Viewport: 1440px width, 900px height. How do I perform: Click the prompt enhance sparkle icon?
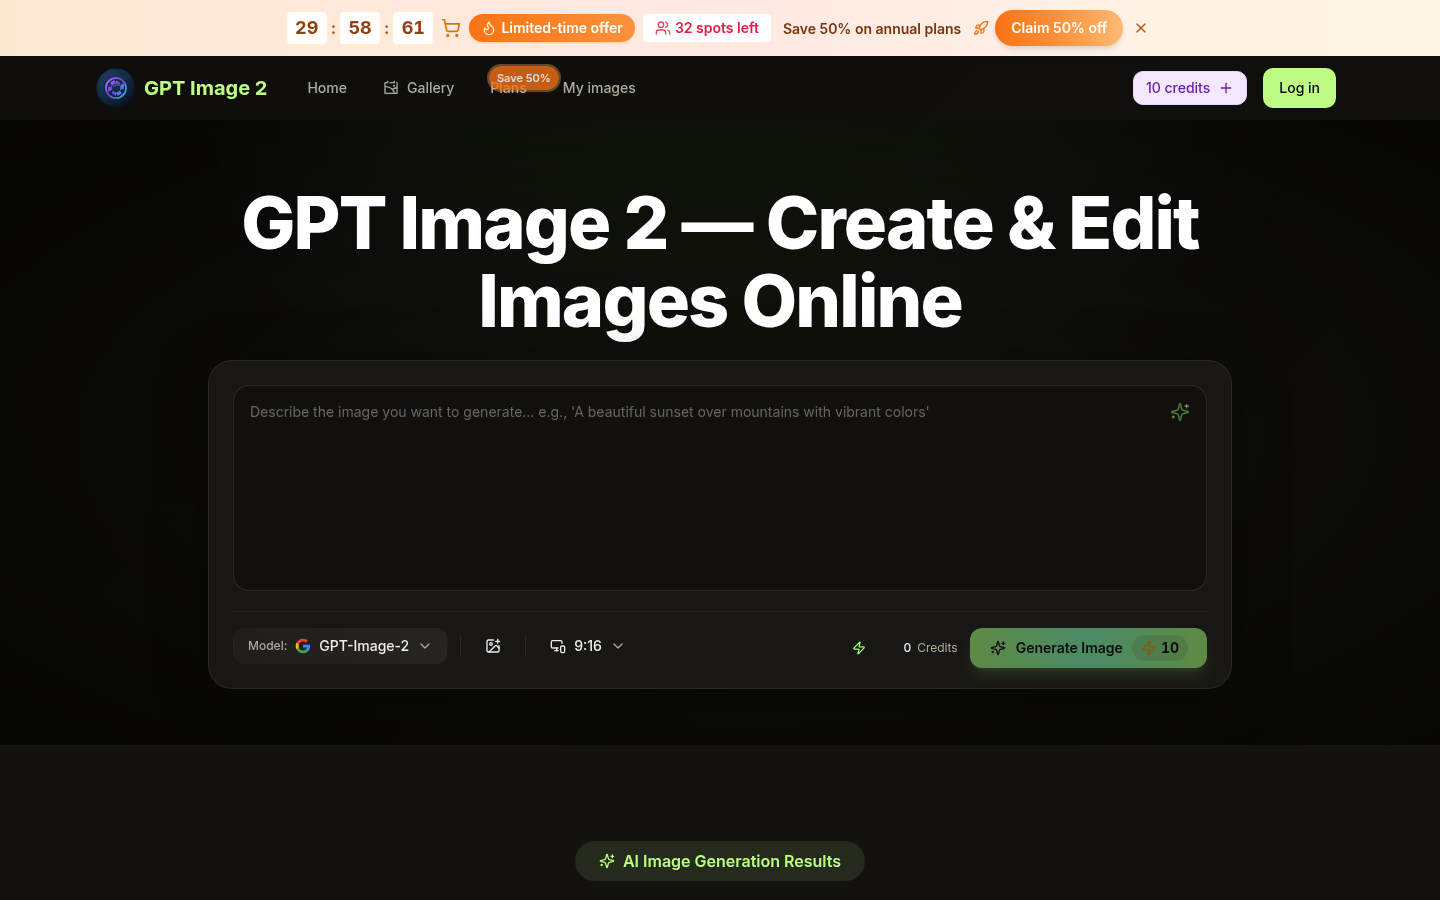pyautogui.click(x=1180, y=412)
